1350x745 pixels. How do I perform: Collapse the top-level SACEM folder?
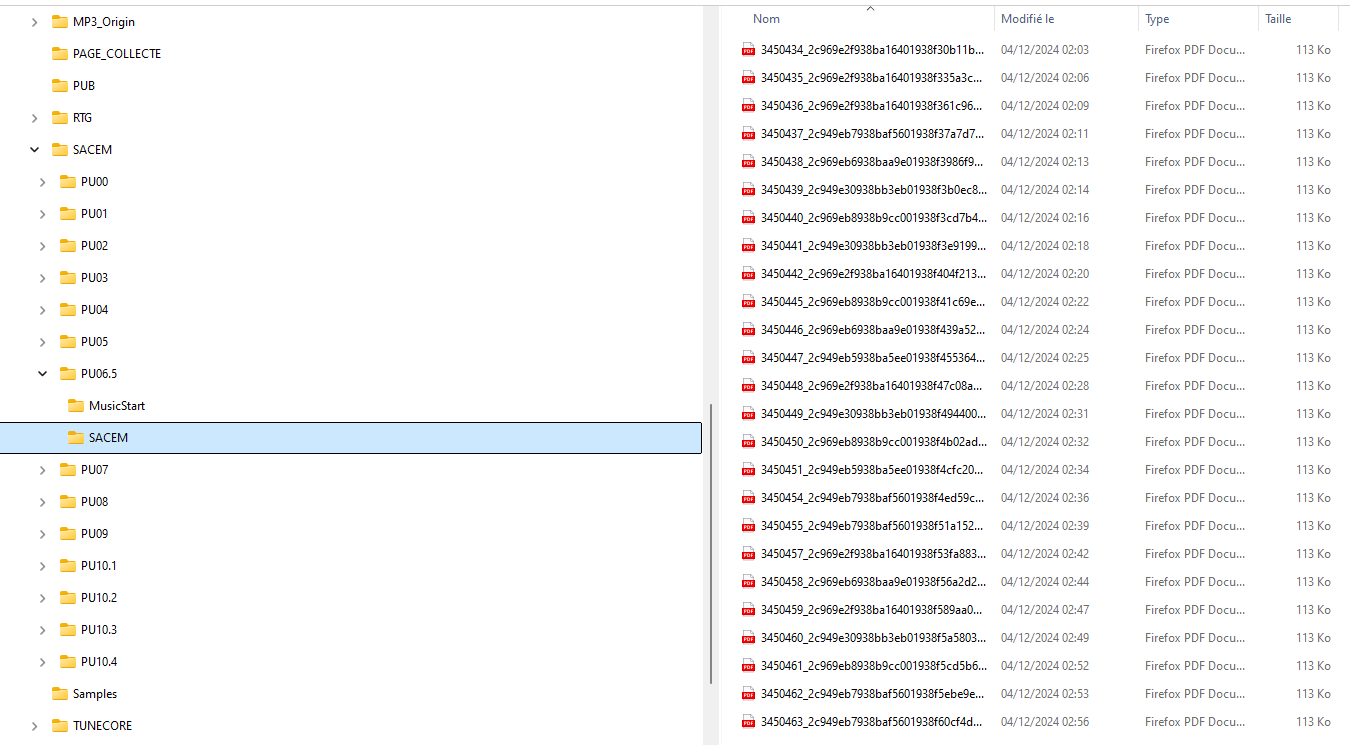[x=34, y=150]
